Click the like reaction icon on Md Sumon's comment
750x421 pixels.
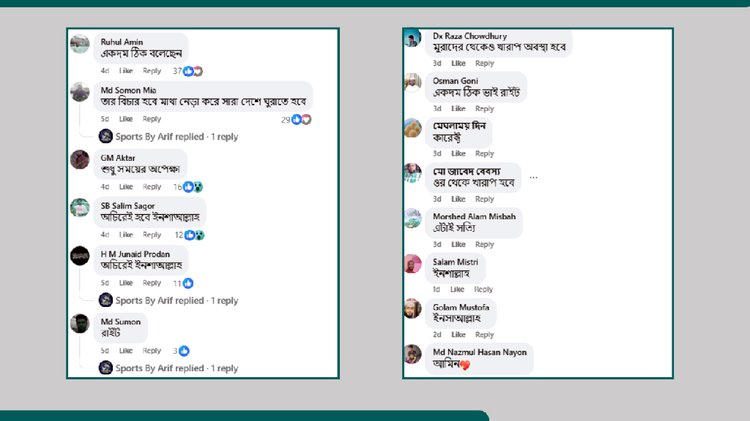tap(186, 351)
